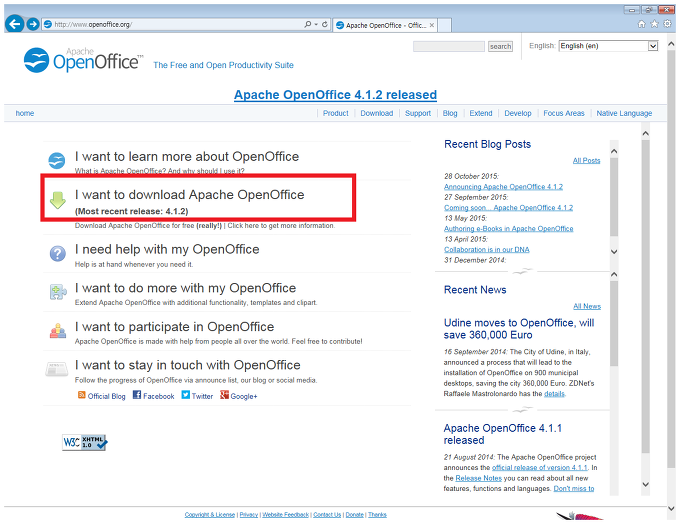Image resolution: width=680 pixels, height=524 pixels.
Task: Open the Release Notes link
Action: click(478, 478)
